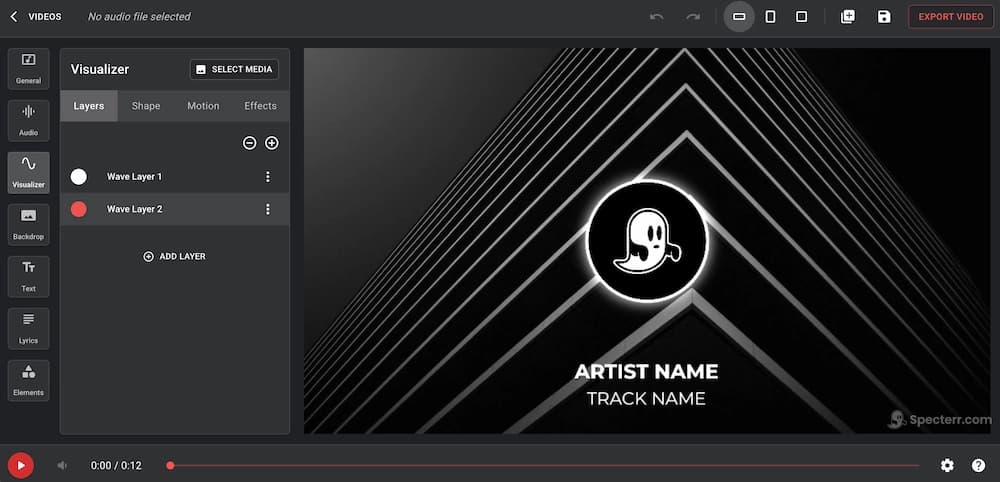Switch to the Motion tab
Image resolution: width=1000 pixels, height=482 pixels.
click(x=203, y=106)
